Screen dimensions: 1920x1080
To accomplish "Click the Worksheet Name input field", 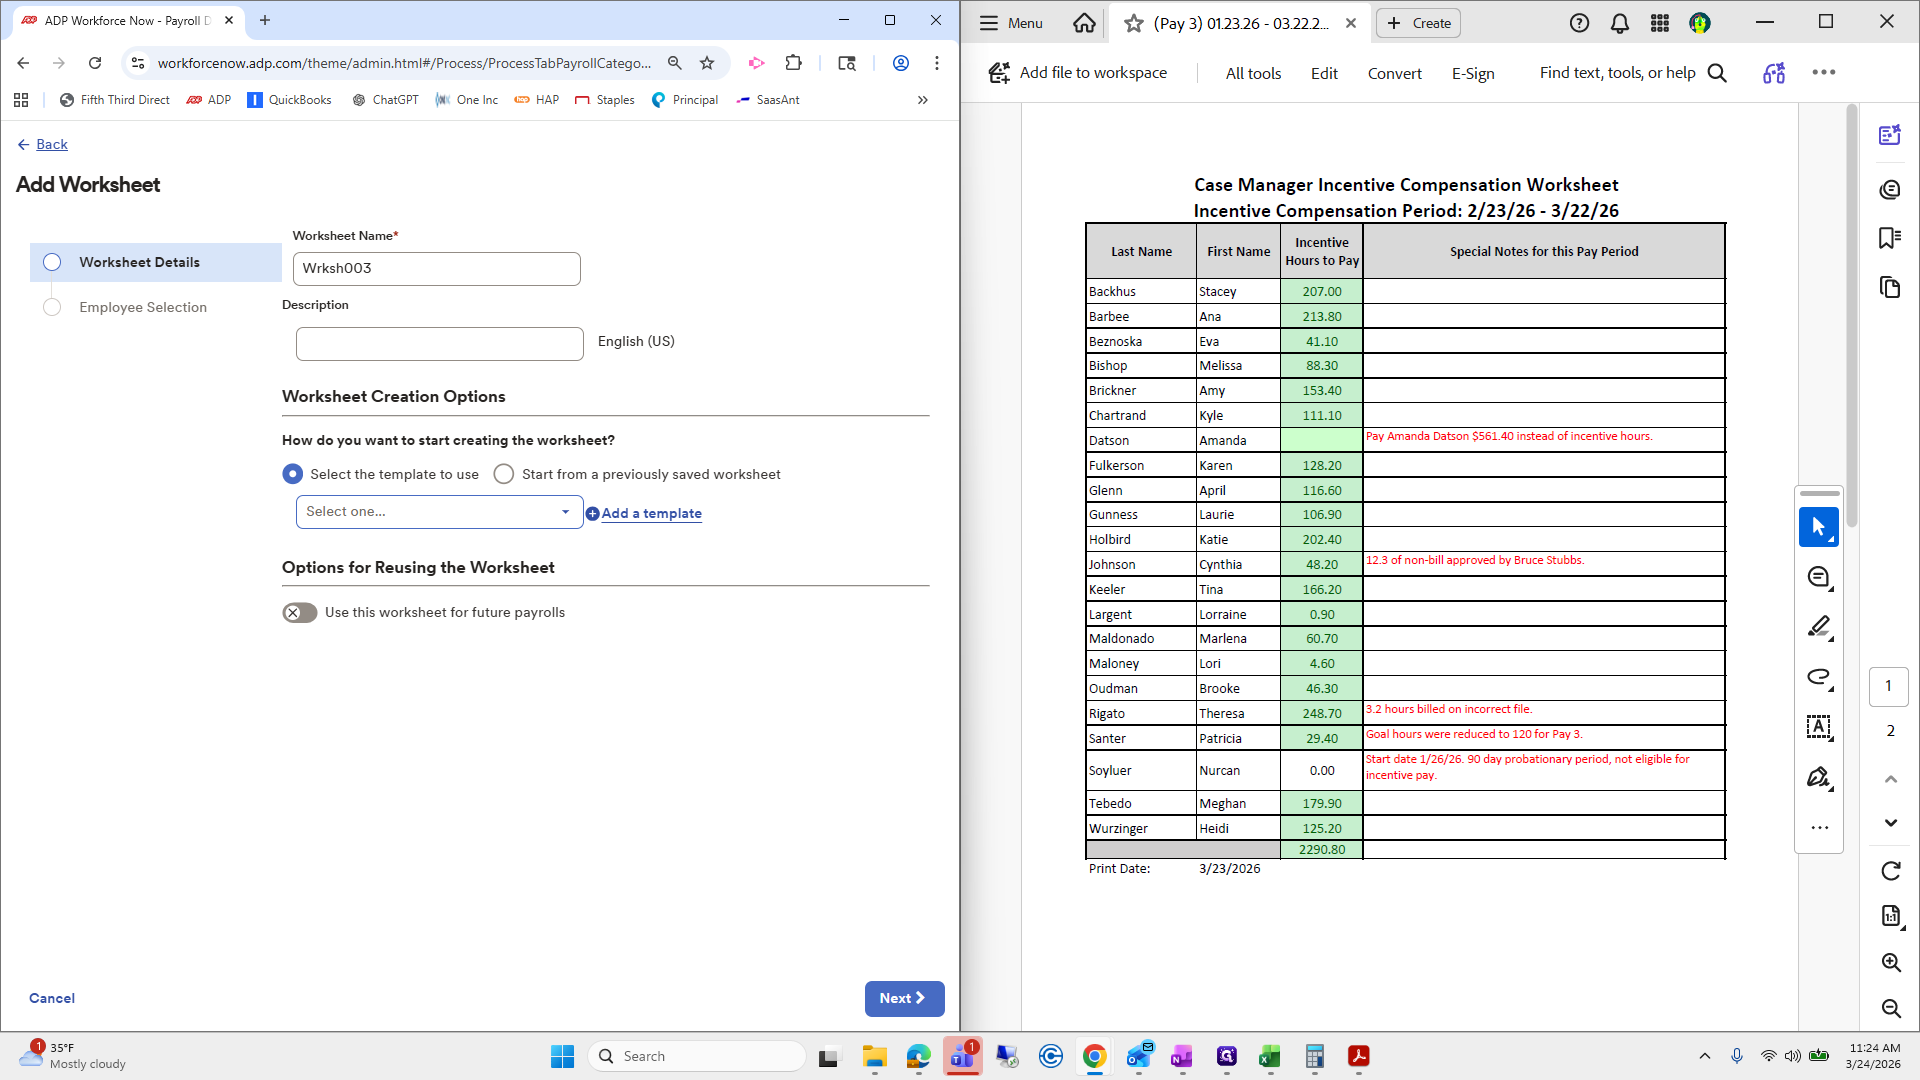I will point(436,269).
